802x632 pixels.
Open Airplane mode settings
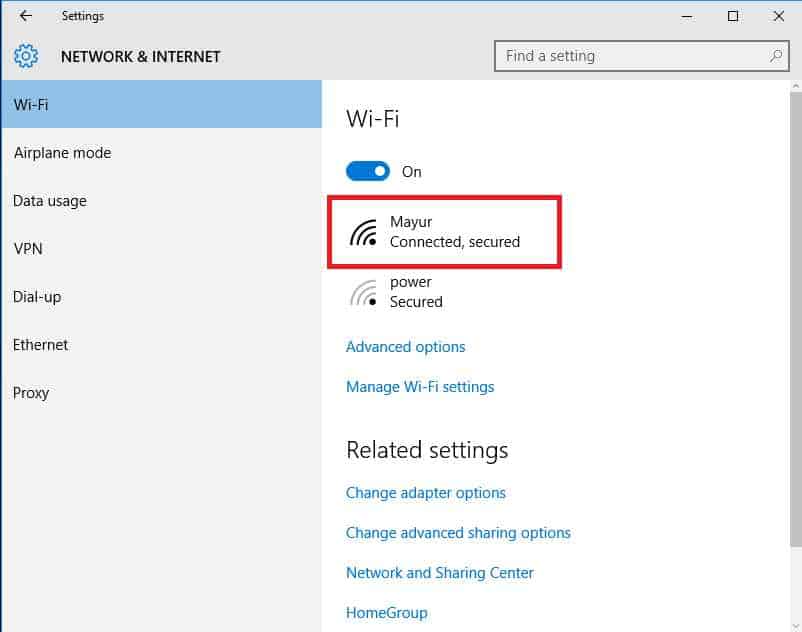point(62,153)
